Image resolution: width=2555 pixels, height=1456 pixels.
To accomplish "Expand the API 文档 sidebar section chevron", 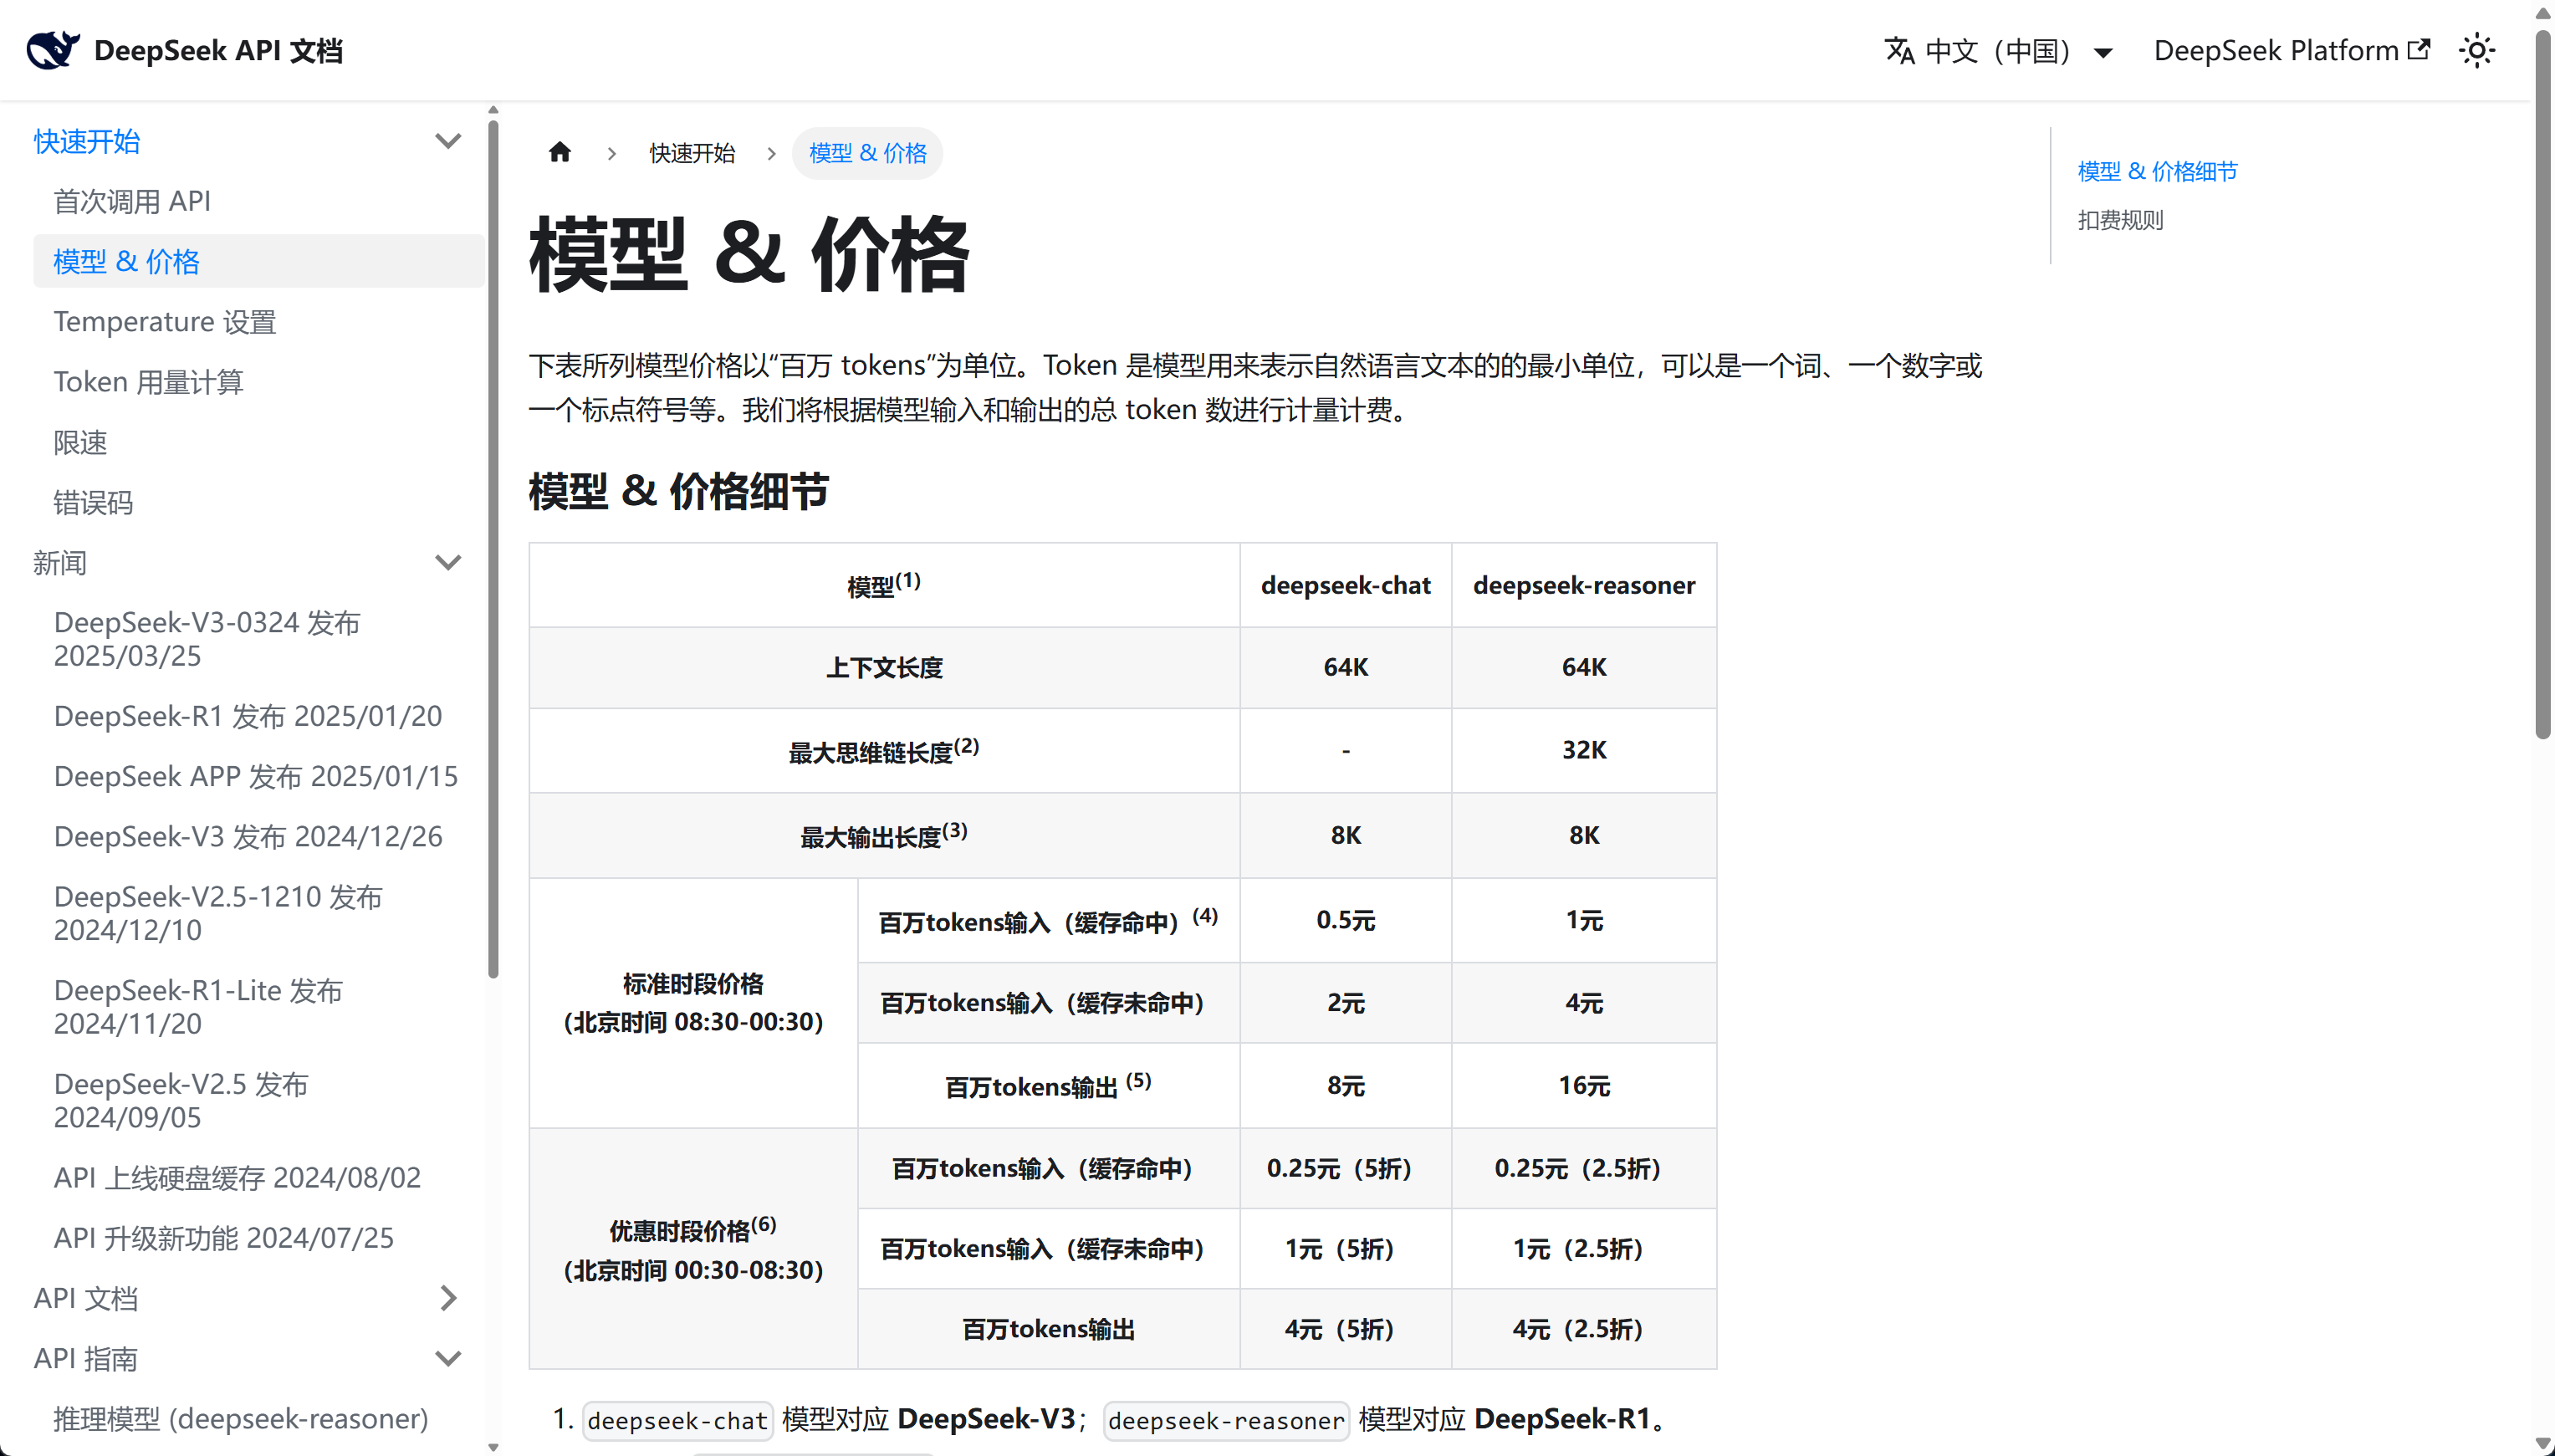I will pos(448,1298).
